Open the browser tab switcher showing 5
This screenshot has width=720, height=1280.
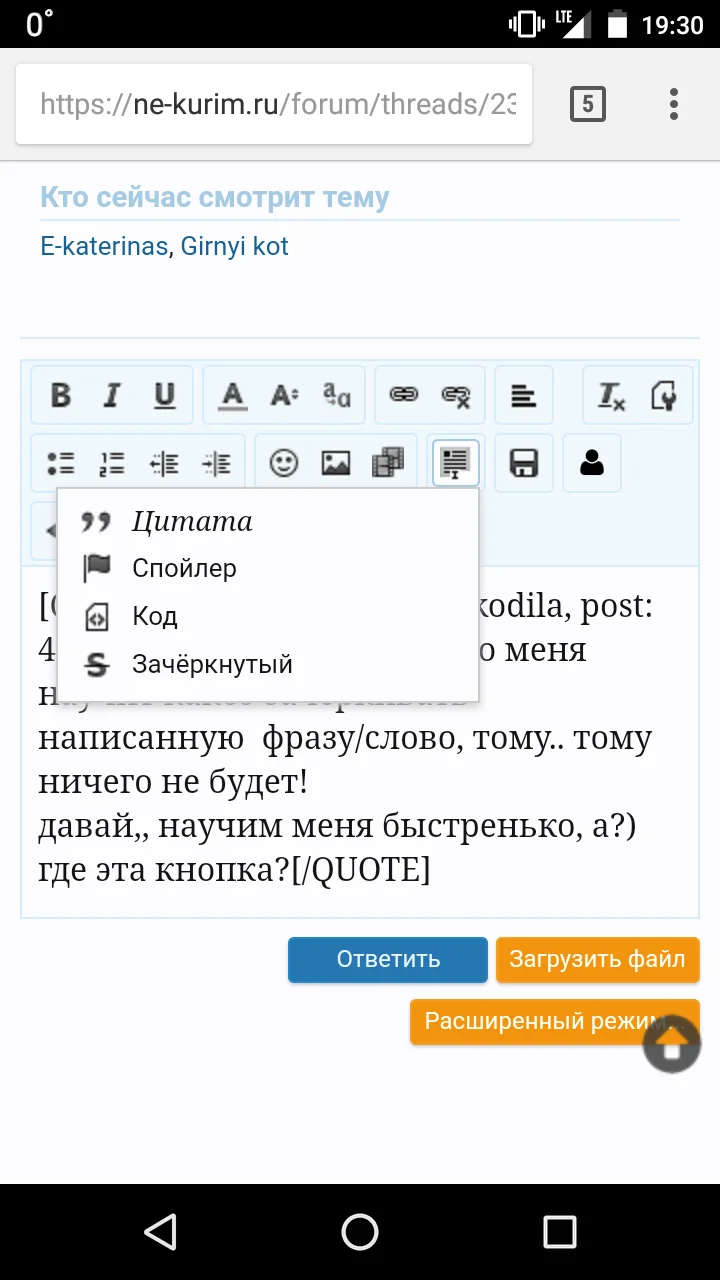(x=588, y=104)
